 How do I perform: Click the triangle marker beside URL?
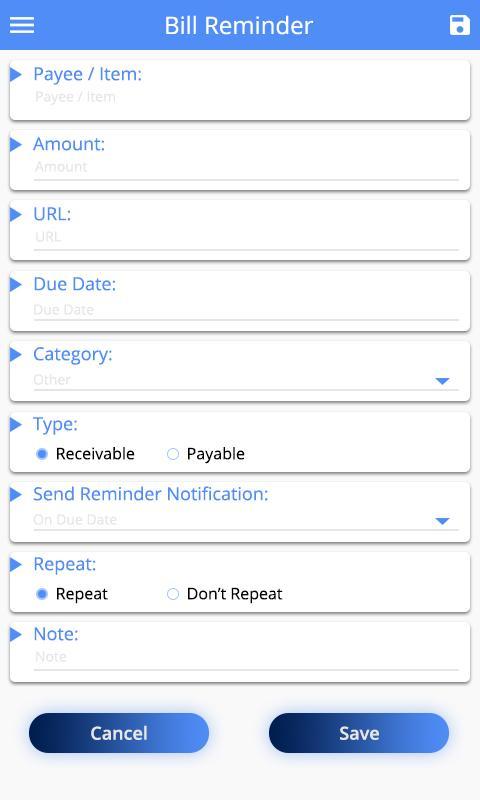pos(16,214)
